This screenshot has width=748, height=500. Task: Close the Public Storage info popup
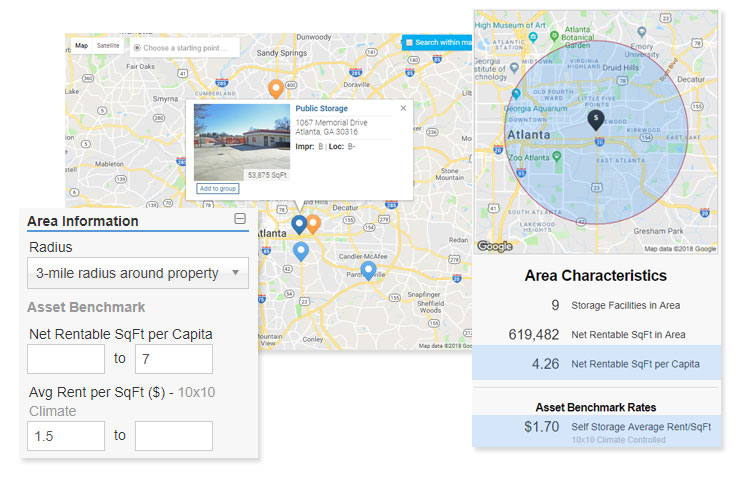coord(404,108)
